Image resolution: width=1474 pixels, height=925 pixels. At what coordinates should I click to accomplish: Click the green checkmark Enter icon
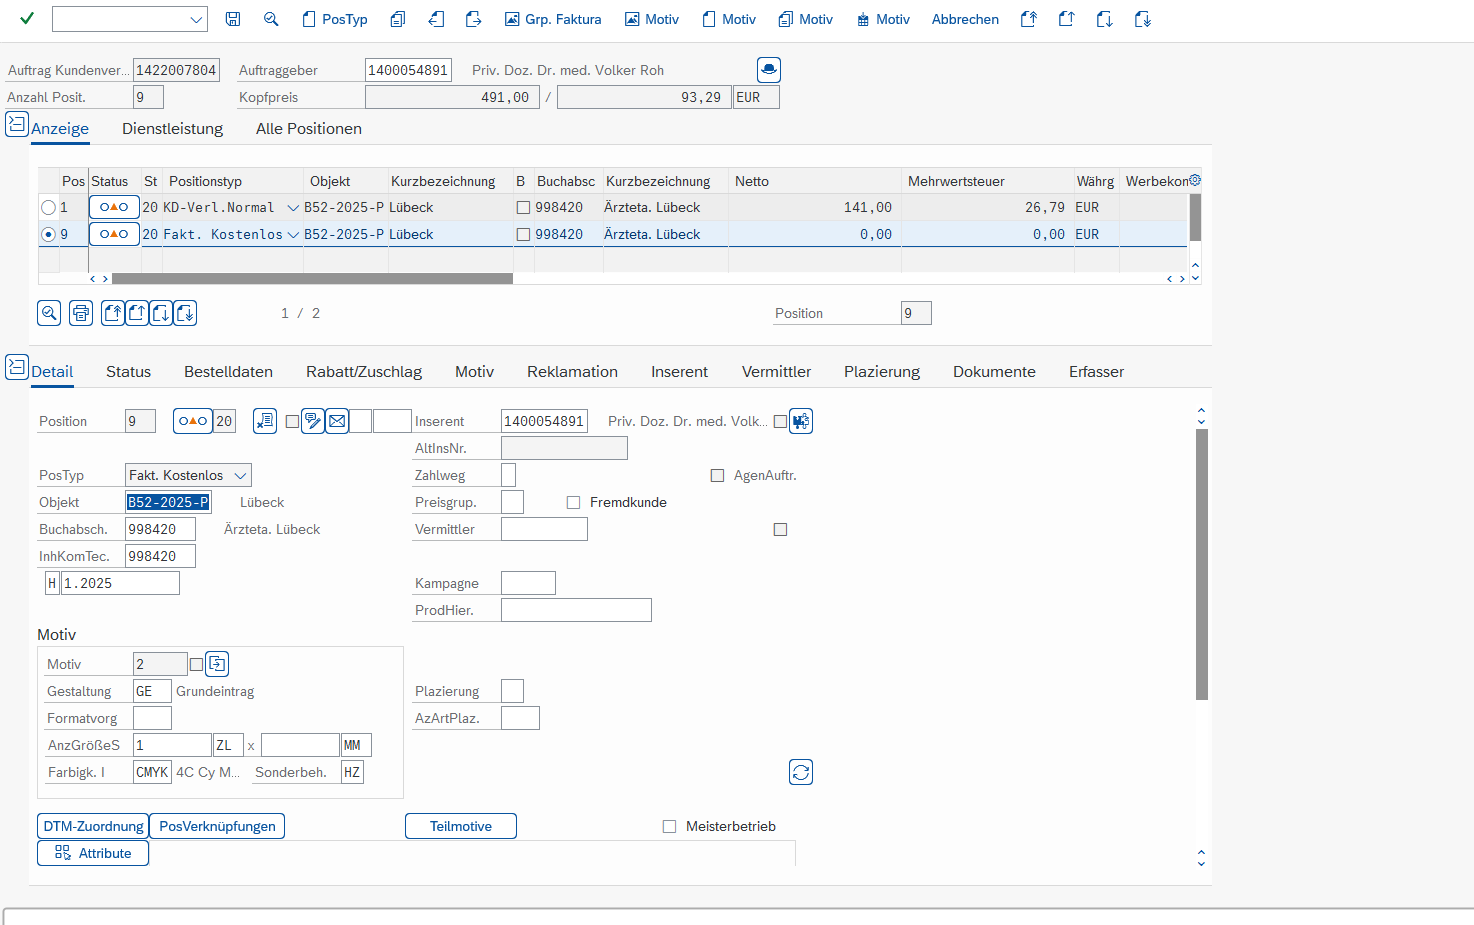tap(27, 19)
